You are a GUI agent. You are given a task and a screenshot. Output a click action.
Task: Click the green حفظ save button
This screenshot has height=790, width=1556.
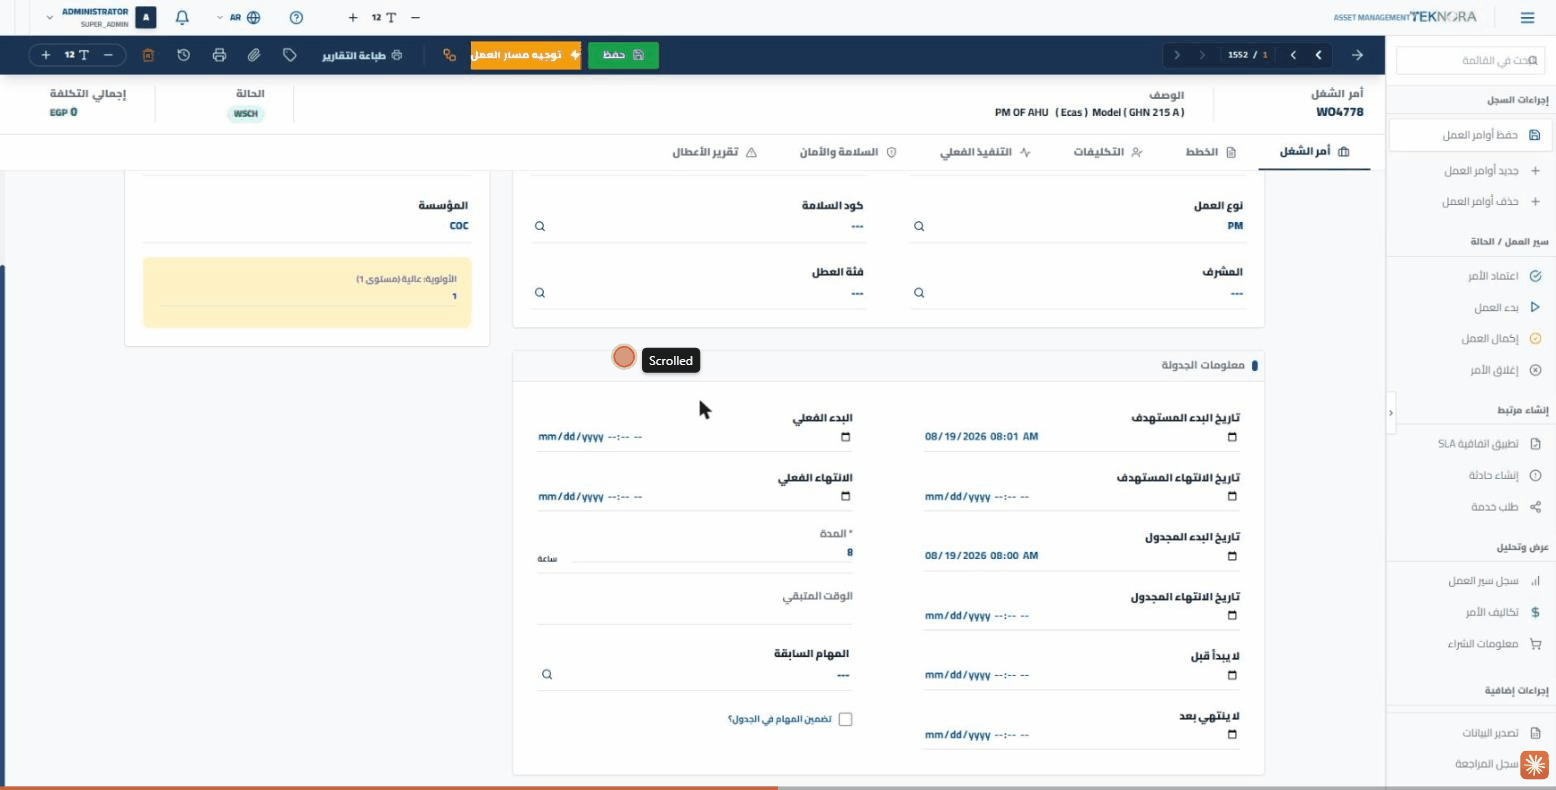623,55
